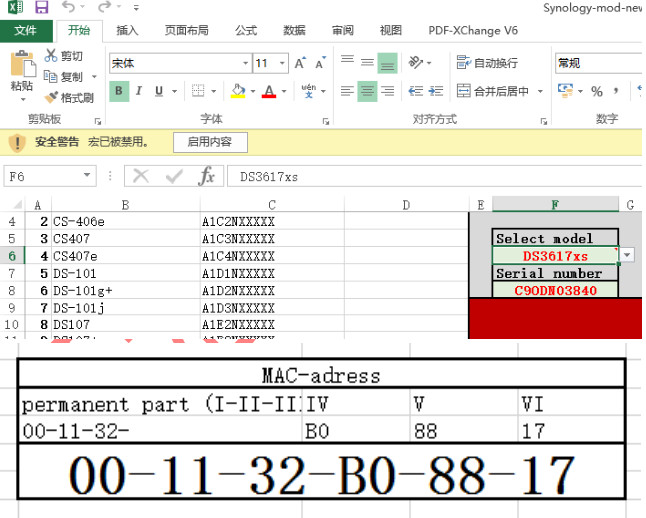Viewport: 646px width, 518px height.
Task: Apply the red font color A
Action: click(269, 91)
